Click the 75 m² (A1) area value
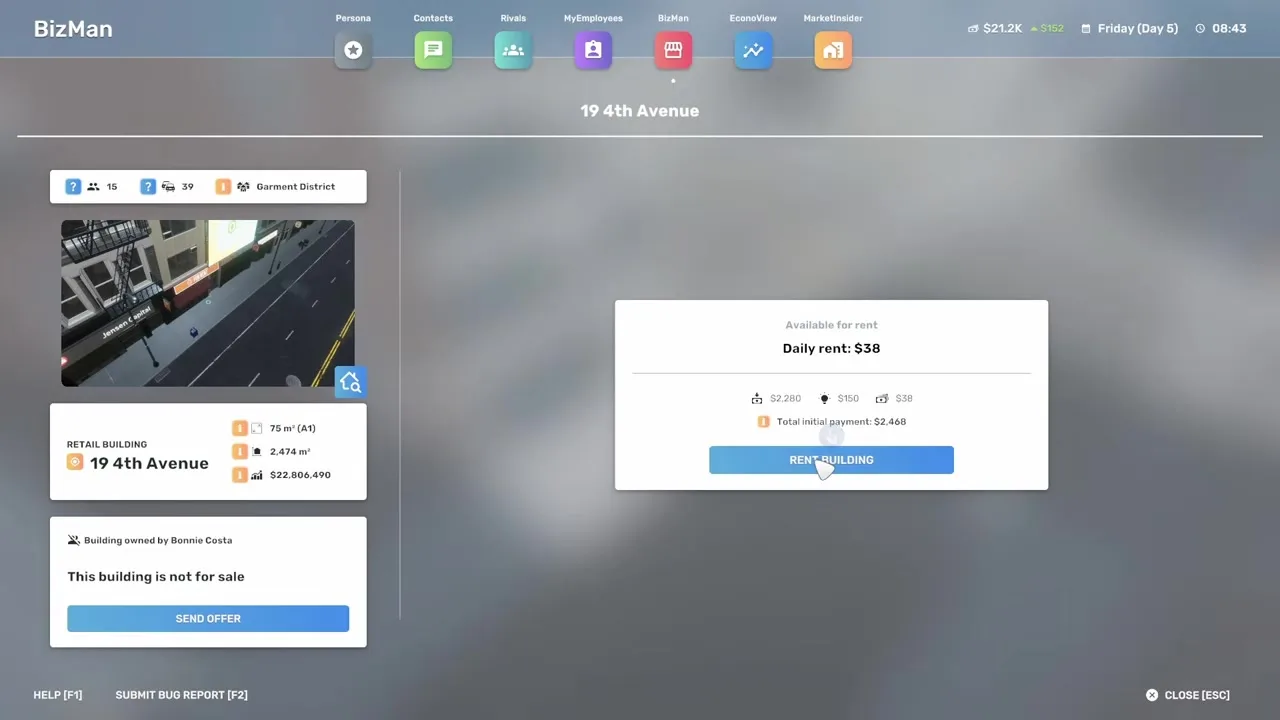 (293, 428)
